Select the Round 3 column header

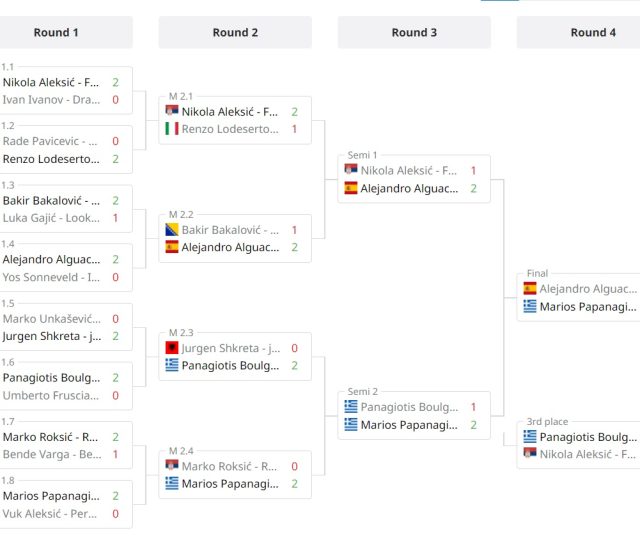click(x=414, y=32)
